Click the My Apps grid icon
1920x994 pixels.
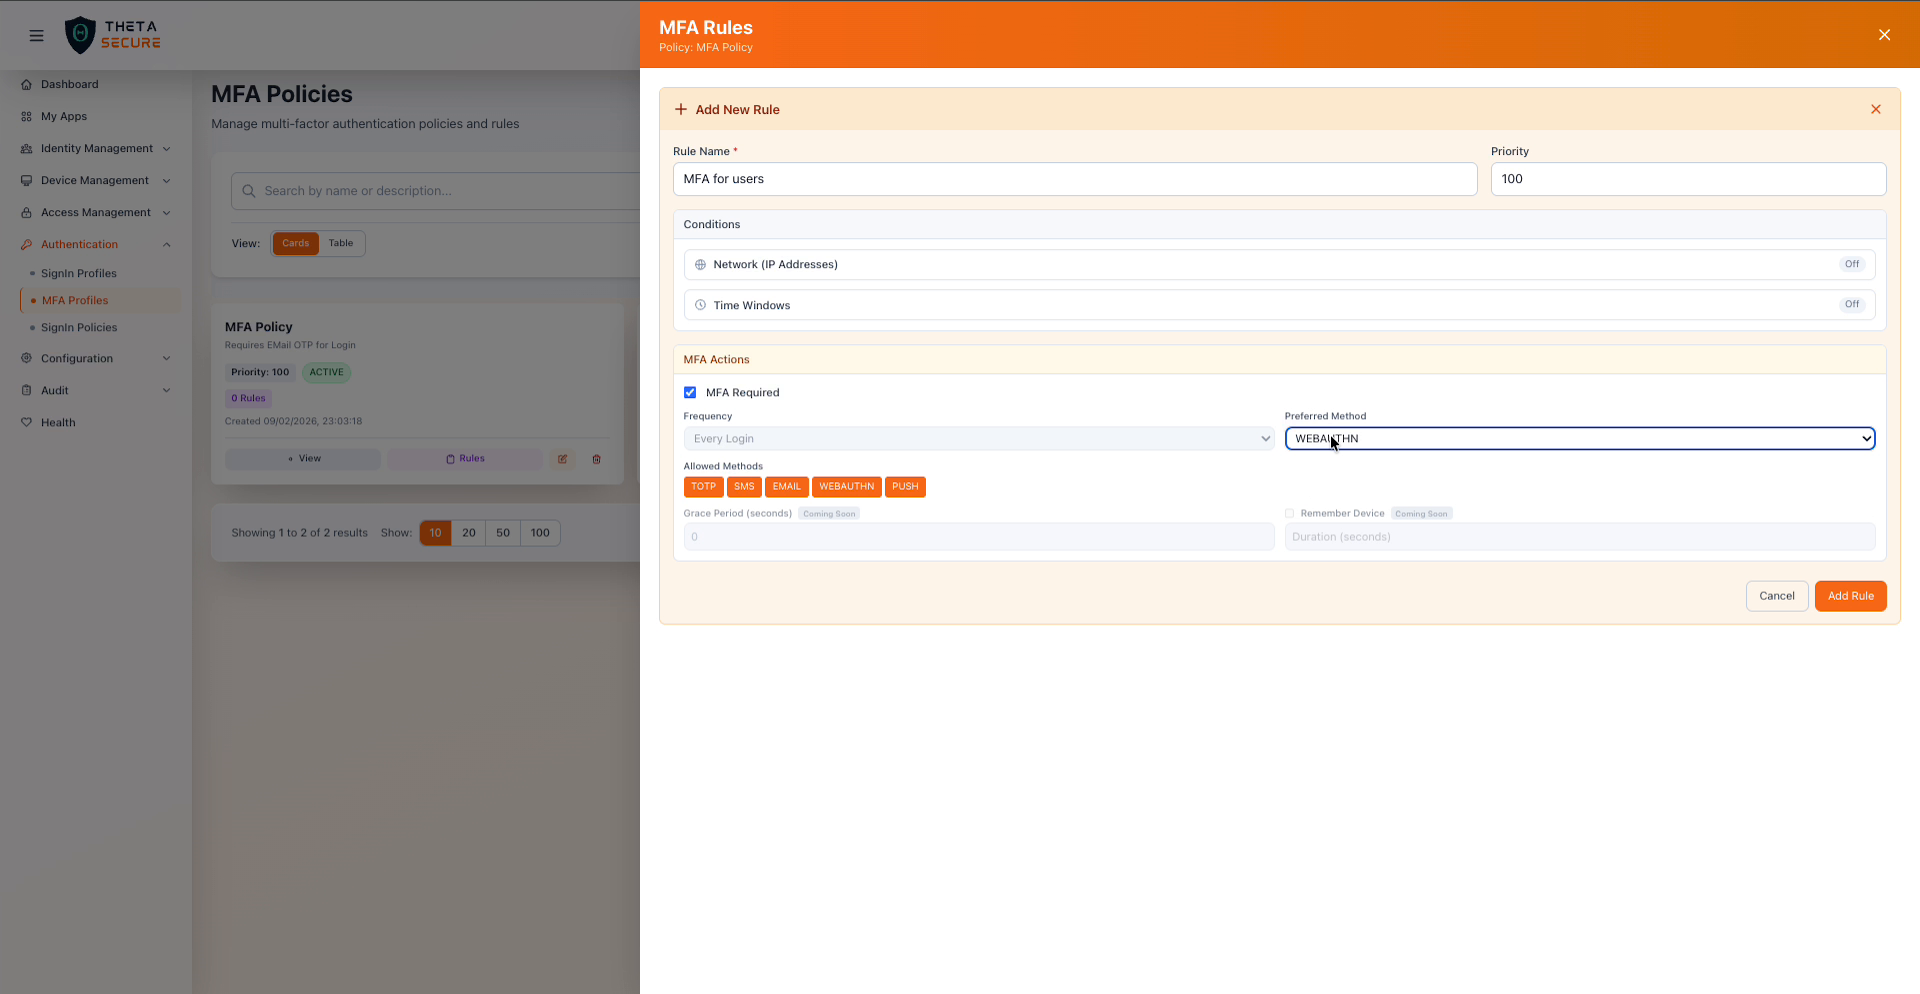25,116
